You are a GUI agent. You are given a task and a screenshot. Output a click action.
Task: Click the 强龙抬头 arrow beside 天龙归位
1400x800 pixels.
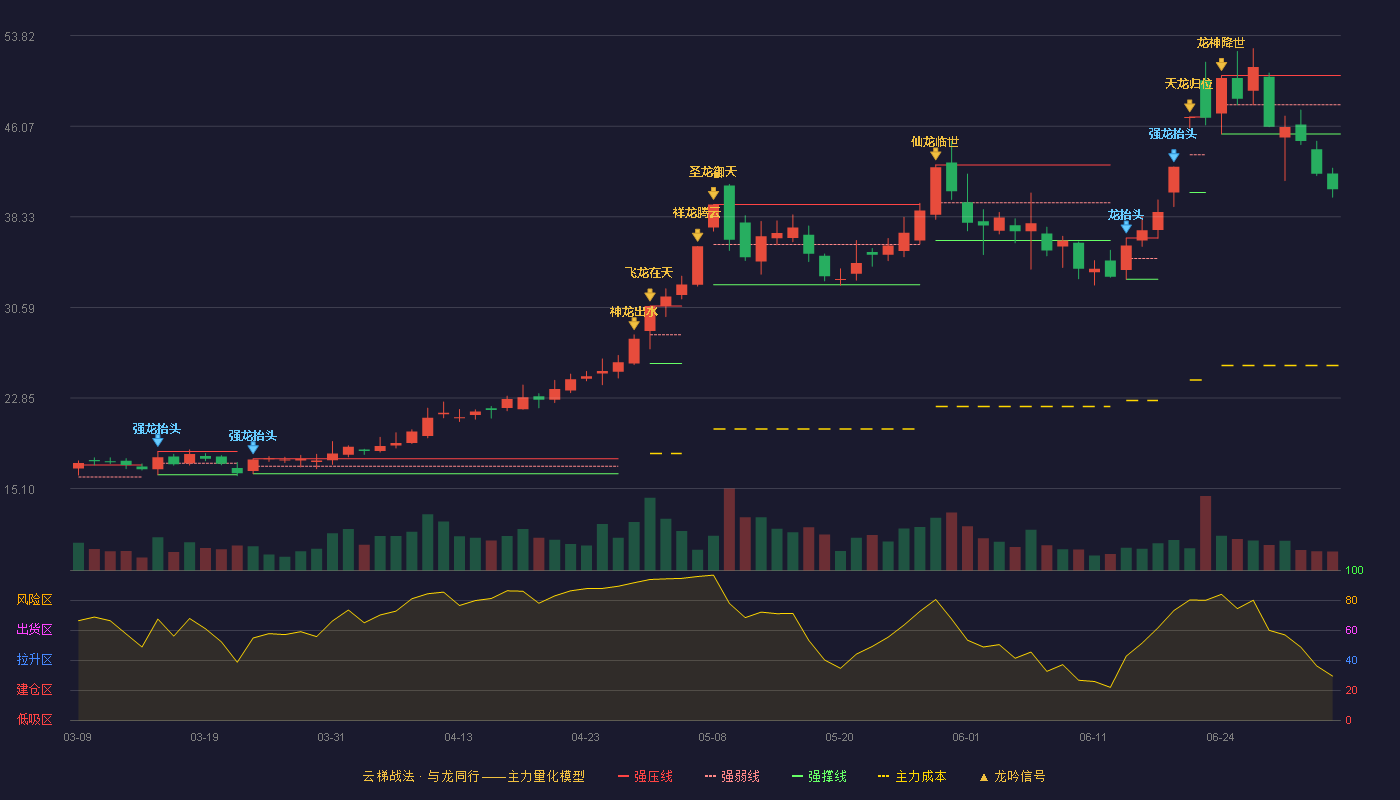1174,155
